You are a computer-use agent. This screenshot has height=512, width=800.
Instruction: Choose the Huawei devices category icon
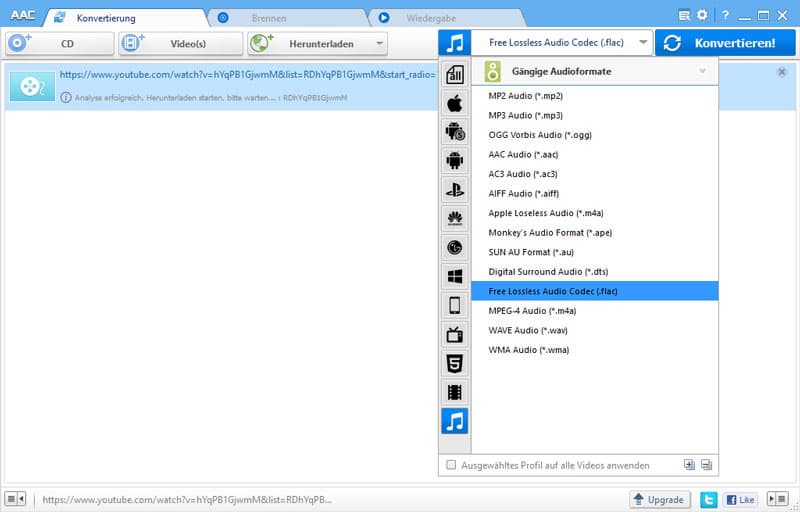point(455,218)
